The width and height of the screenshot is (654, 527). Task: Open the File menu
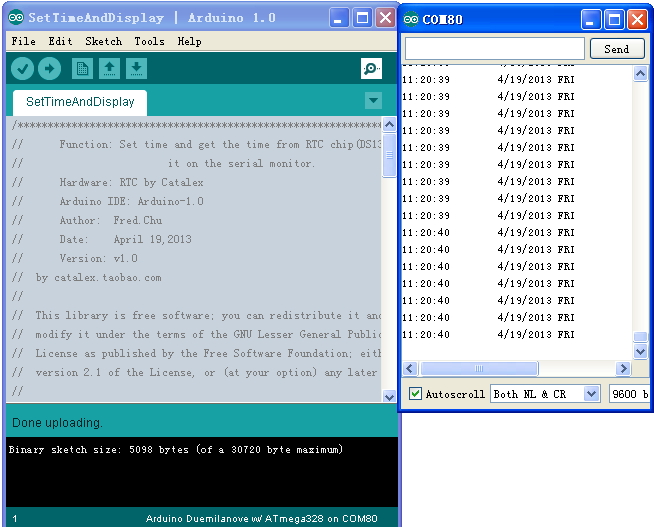pos(23,41)
